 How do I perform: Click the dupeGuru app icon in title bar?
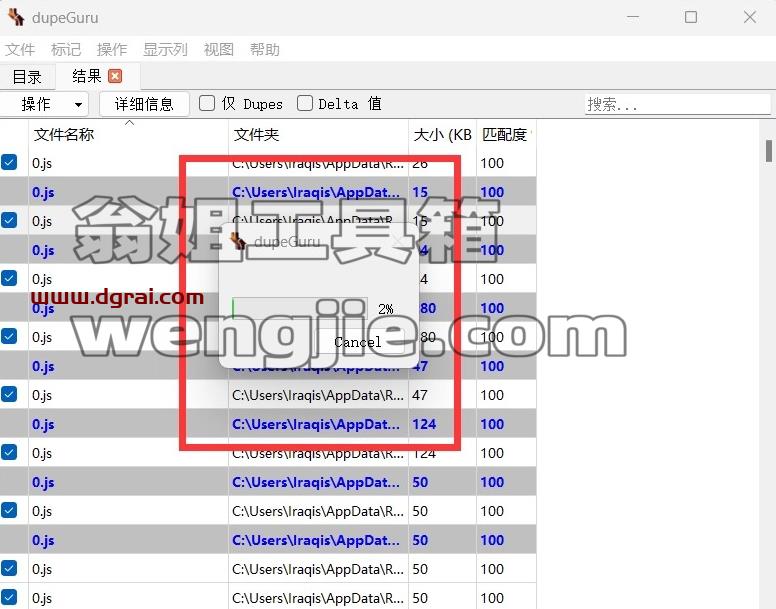16,17
